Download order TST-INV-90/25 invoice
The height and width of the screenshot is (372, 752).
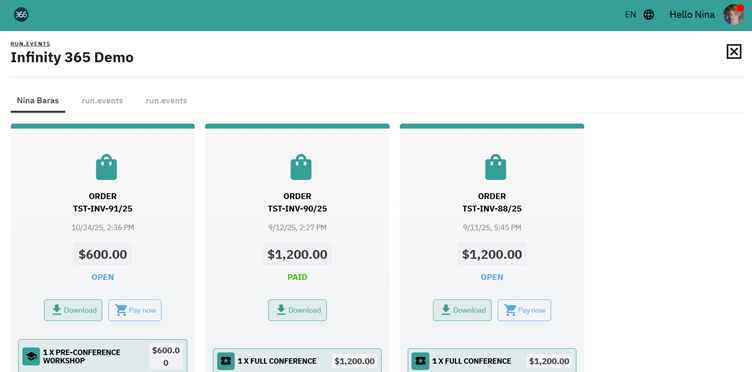[x=297, y=310]
